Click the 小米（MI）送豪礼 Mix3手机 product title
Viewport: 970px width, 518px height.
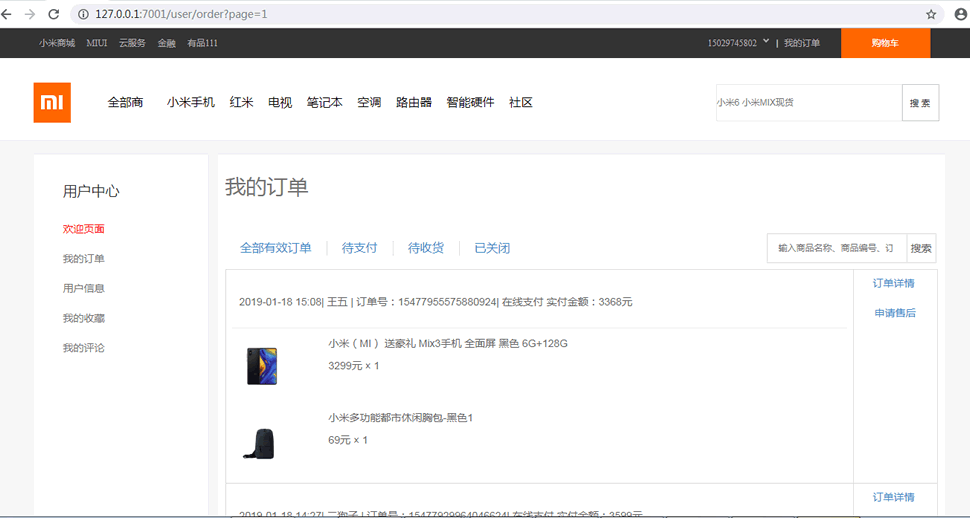[x=448, y=343]
